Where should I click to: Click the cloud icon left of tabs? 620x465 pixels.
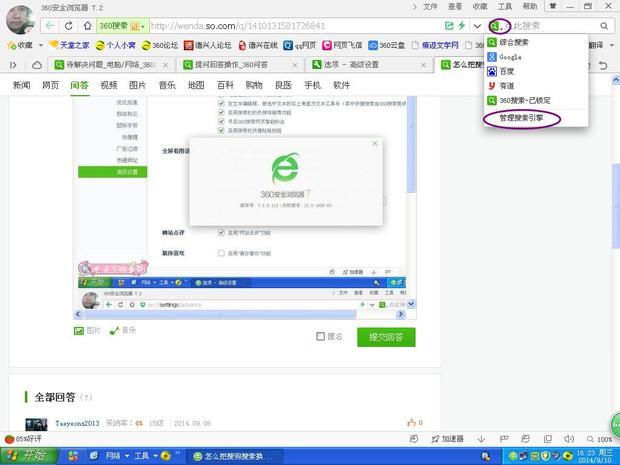[x=37, y=65]
